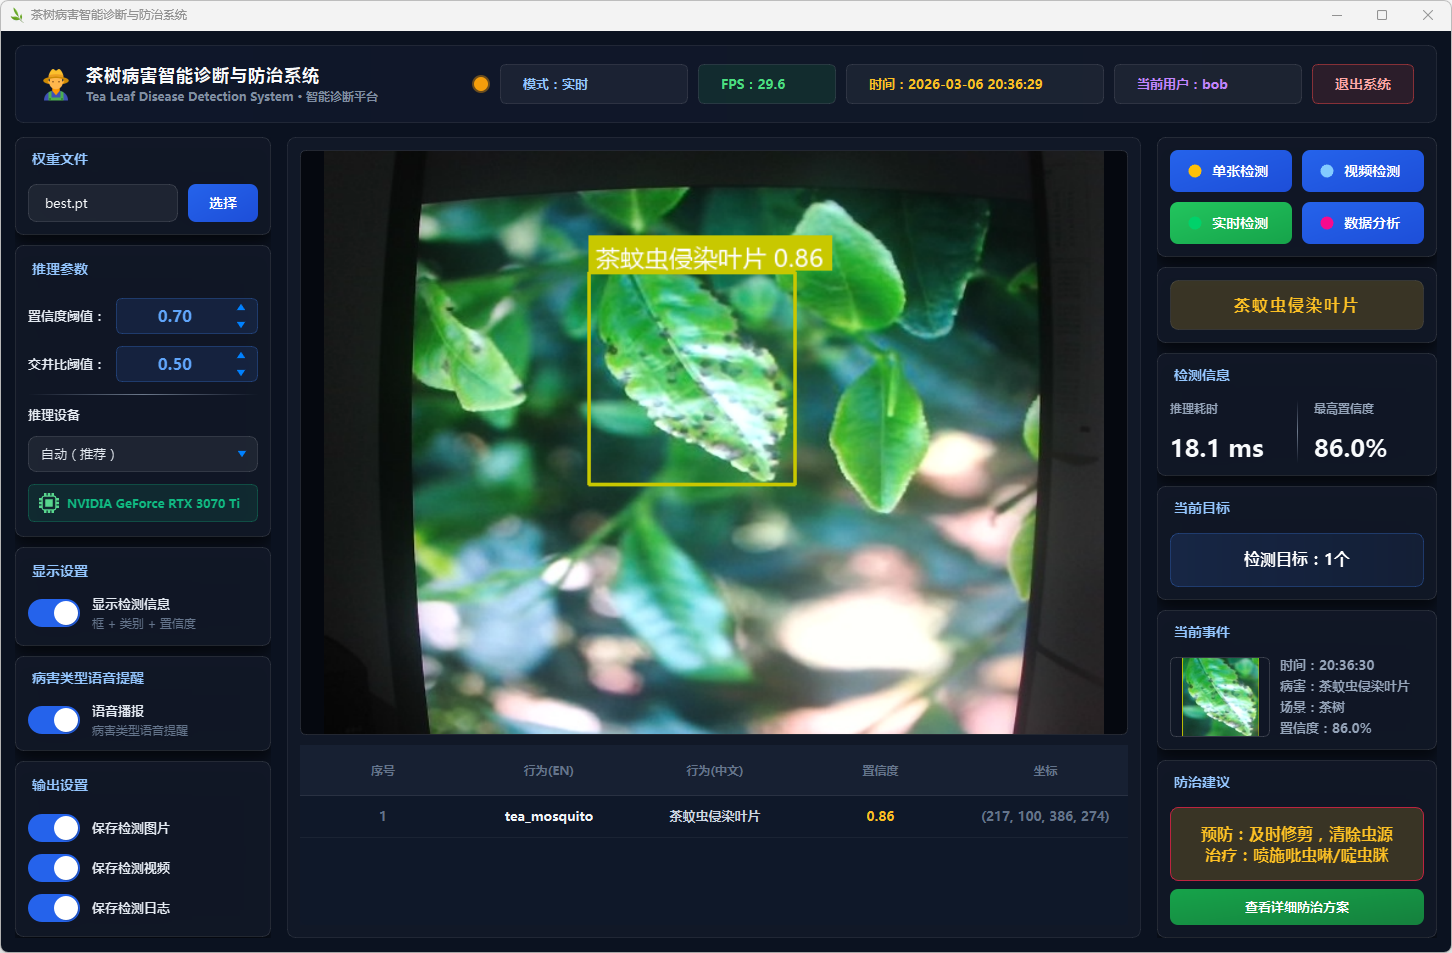The height and width of the screenshot is (953, 1452).
Task: Click the current event leaf thumbnail
Action: pos(1220,697)
